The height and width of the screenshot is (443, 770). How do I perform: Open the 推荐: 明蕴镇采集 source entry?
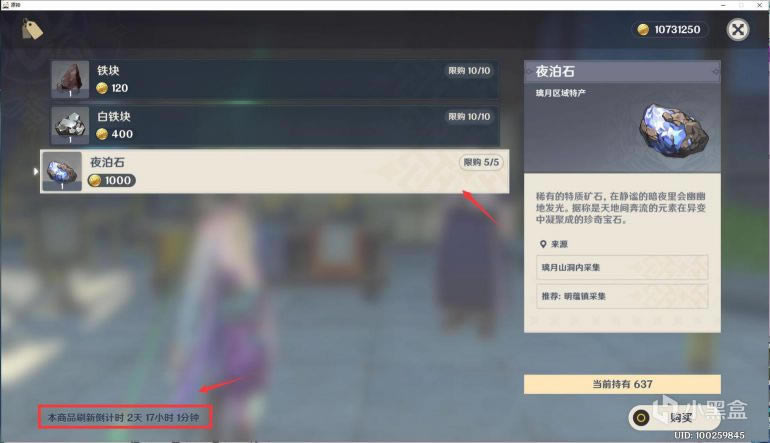pyautogui.click(x=621, y=296)
